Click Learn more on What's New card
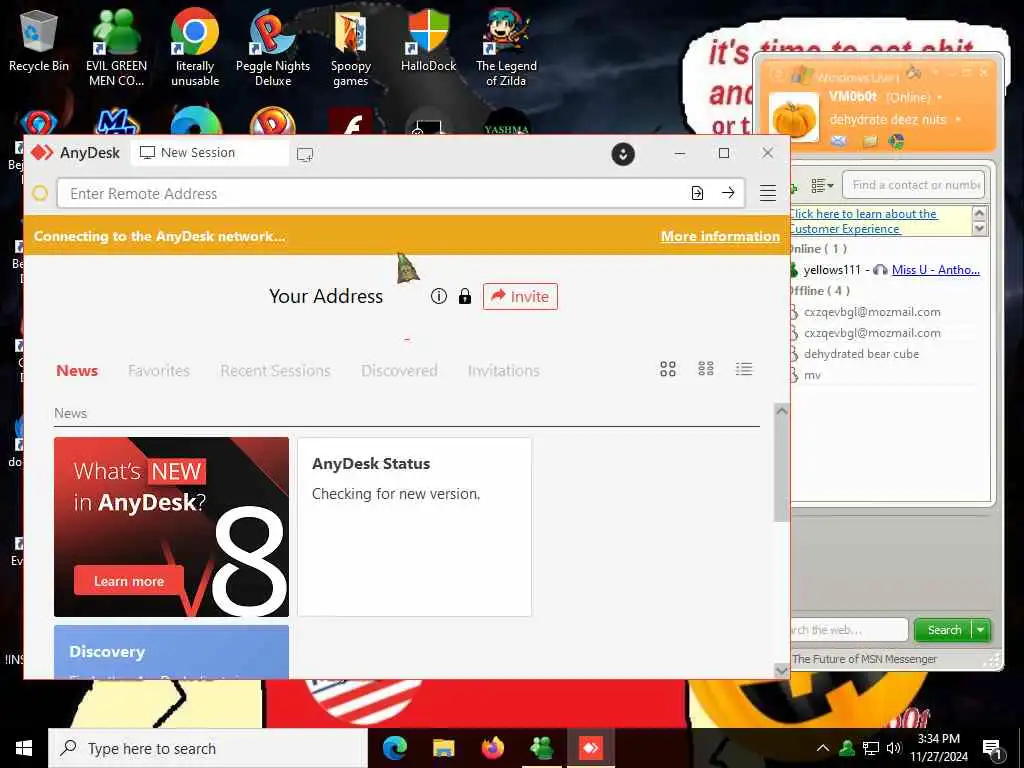 pos(129,581)
